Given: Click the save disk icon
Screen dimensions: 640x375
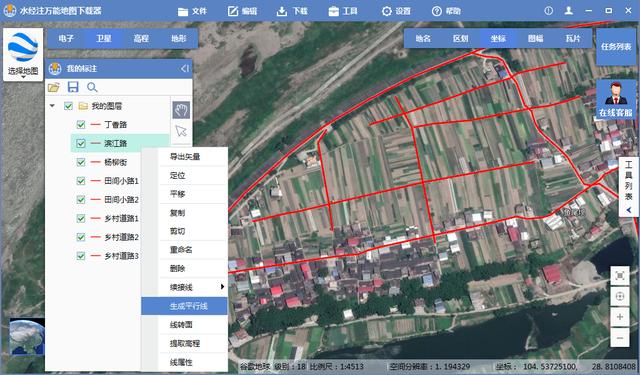Looking at the screenshot, I should [73, 87].
